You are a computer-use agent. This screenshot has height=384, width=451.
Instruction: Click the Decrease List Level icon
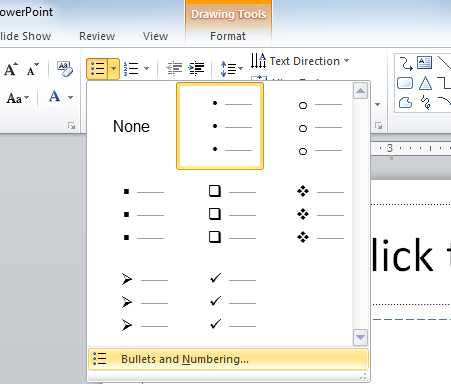pyautogui.click(x=174, y=69)
